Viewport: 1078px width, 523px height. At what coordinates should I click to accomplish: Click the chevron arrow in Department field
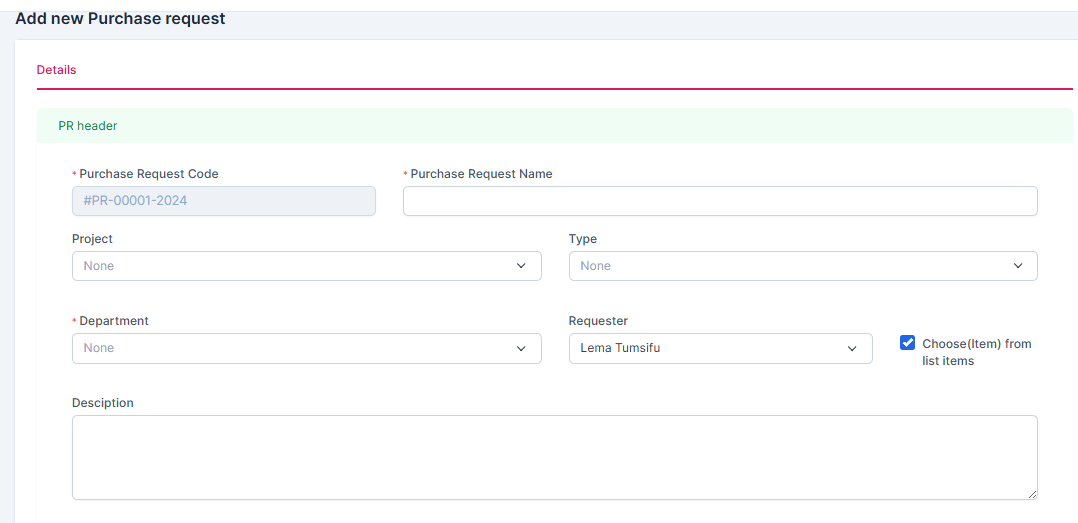coord(521,348)
